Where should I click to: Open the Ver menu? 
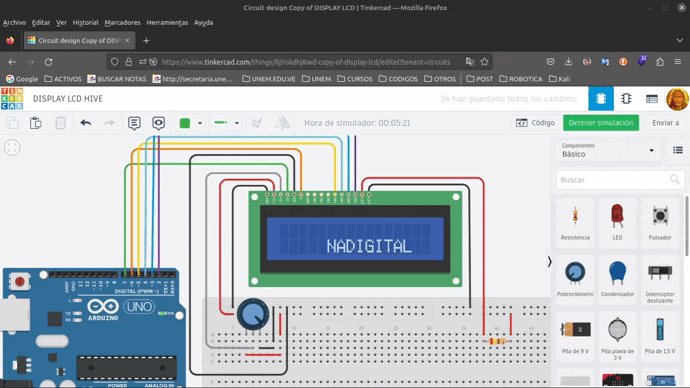click(61, 22)
